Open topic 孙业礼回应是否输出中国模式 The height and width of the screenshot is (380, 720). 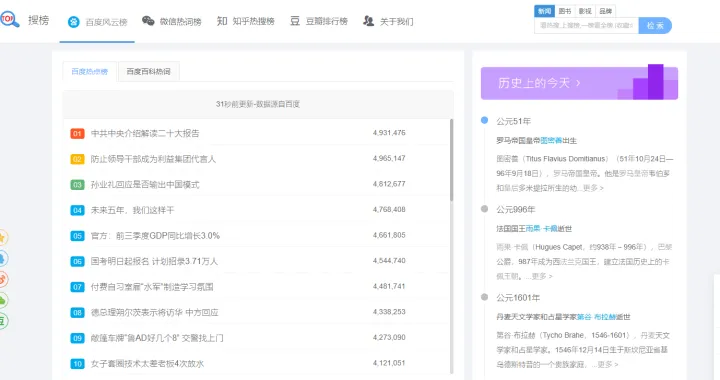click(145, 185)
